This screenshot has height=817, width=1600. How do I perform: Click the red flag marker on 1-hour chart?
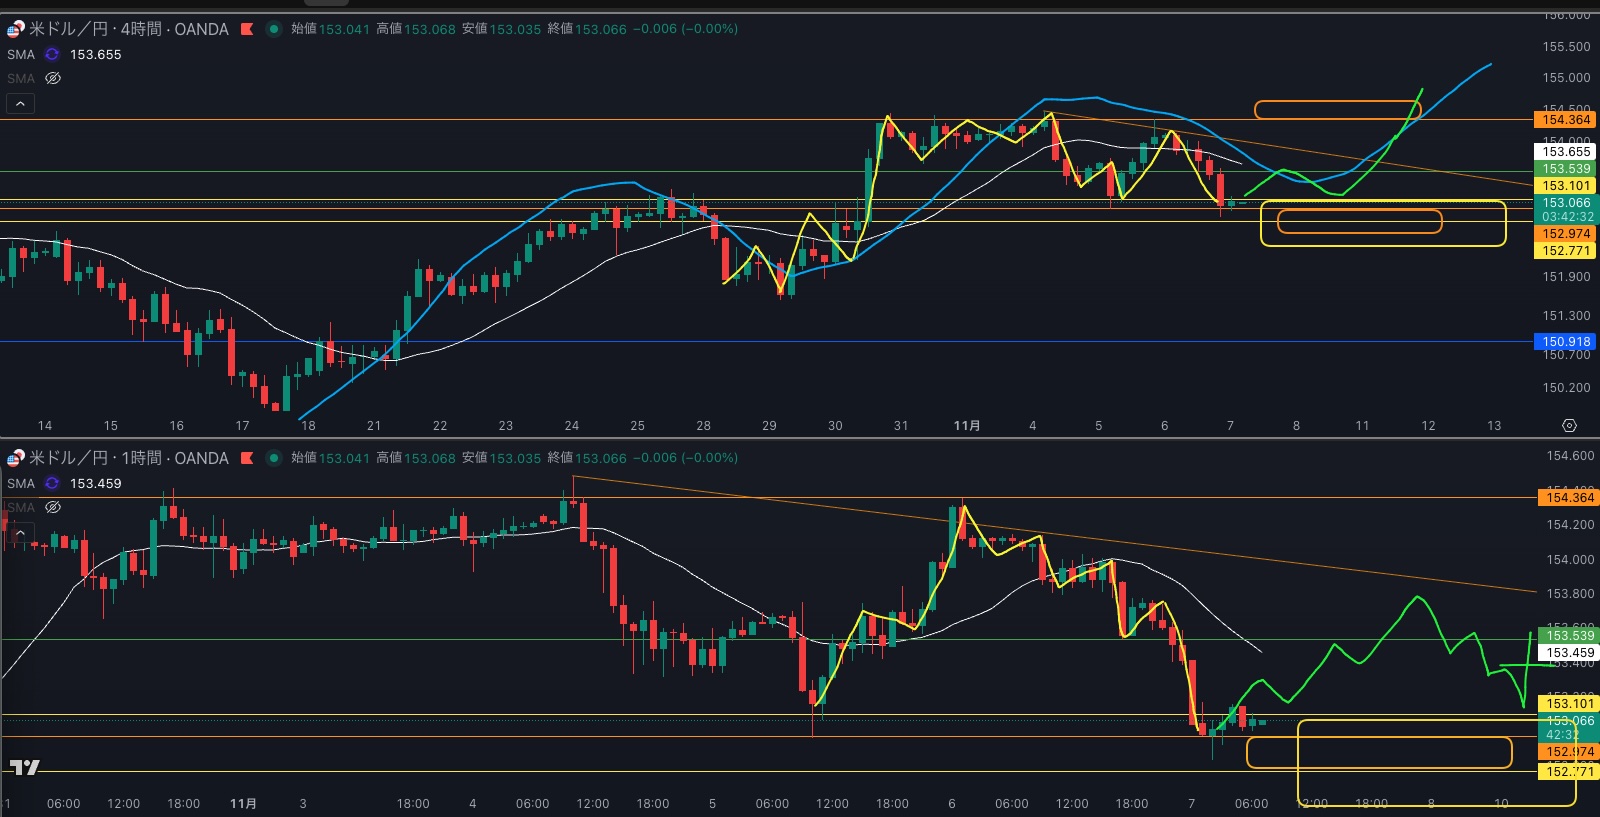(247, 458)
